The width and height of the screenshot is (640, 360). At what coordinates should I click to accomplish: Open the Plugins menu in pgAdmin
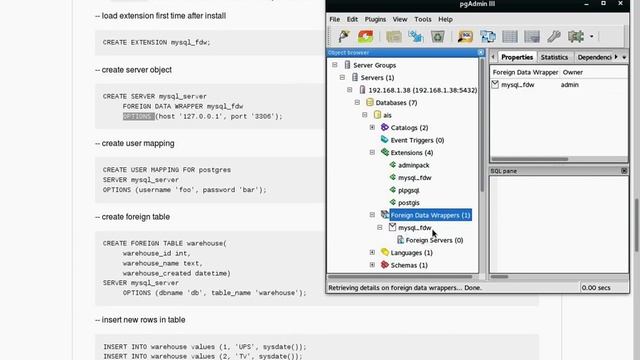point(375,19)
